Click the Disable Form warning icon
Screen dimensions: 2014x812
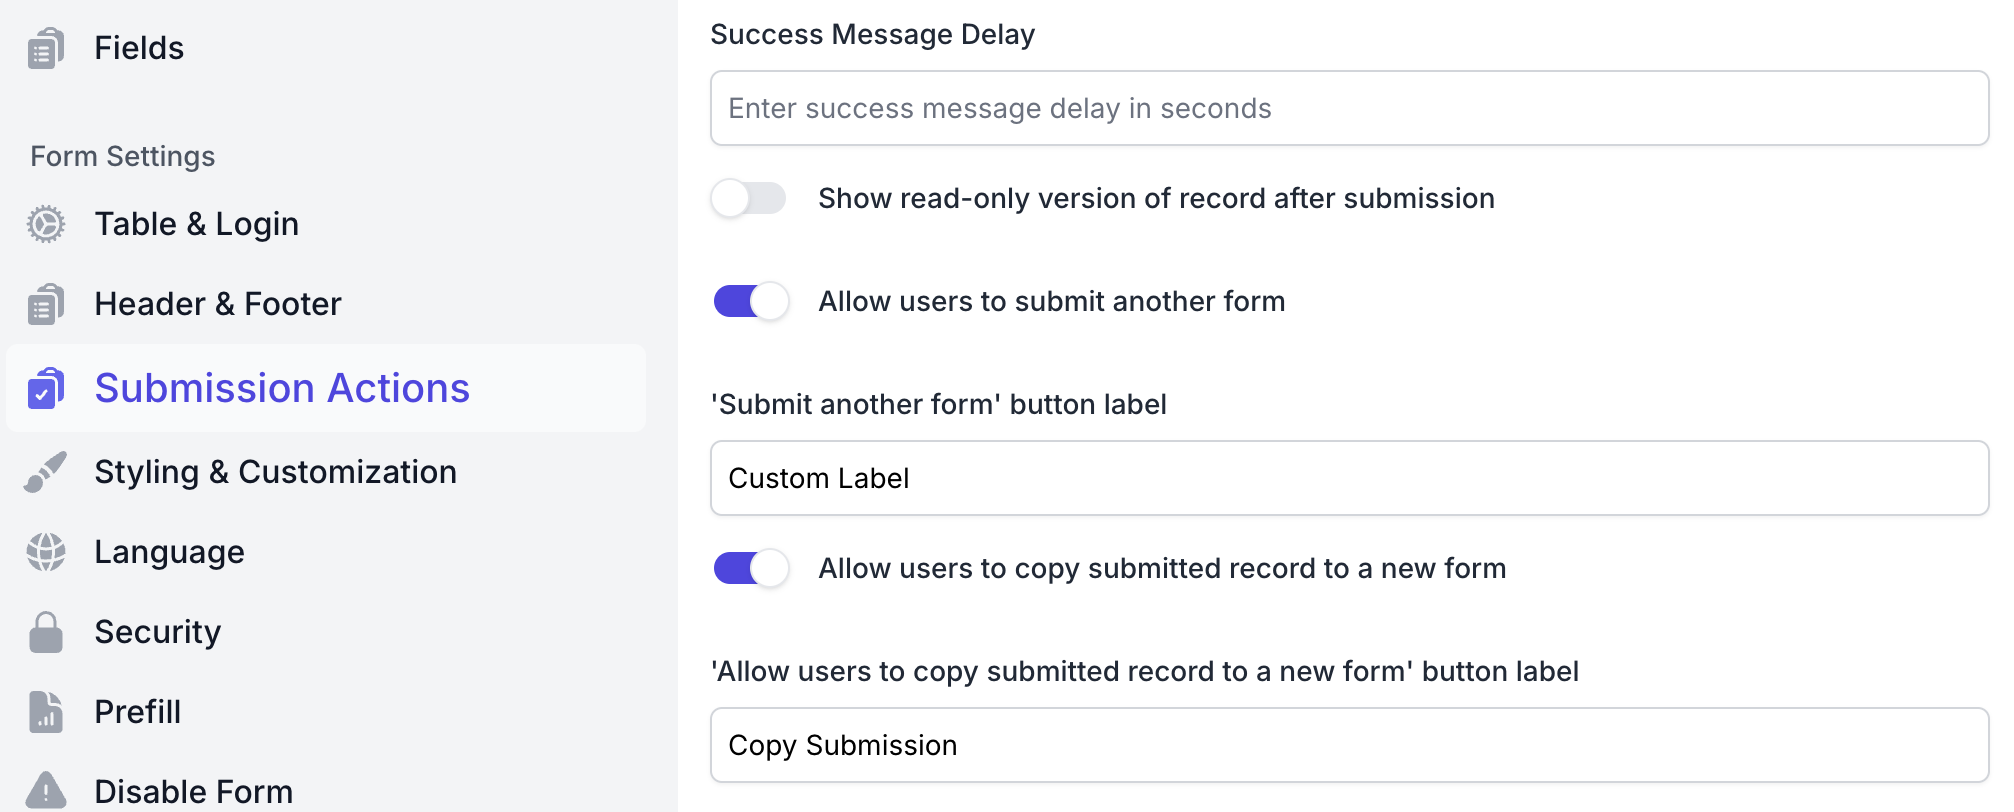click(x=46, y=791)
